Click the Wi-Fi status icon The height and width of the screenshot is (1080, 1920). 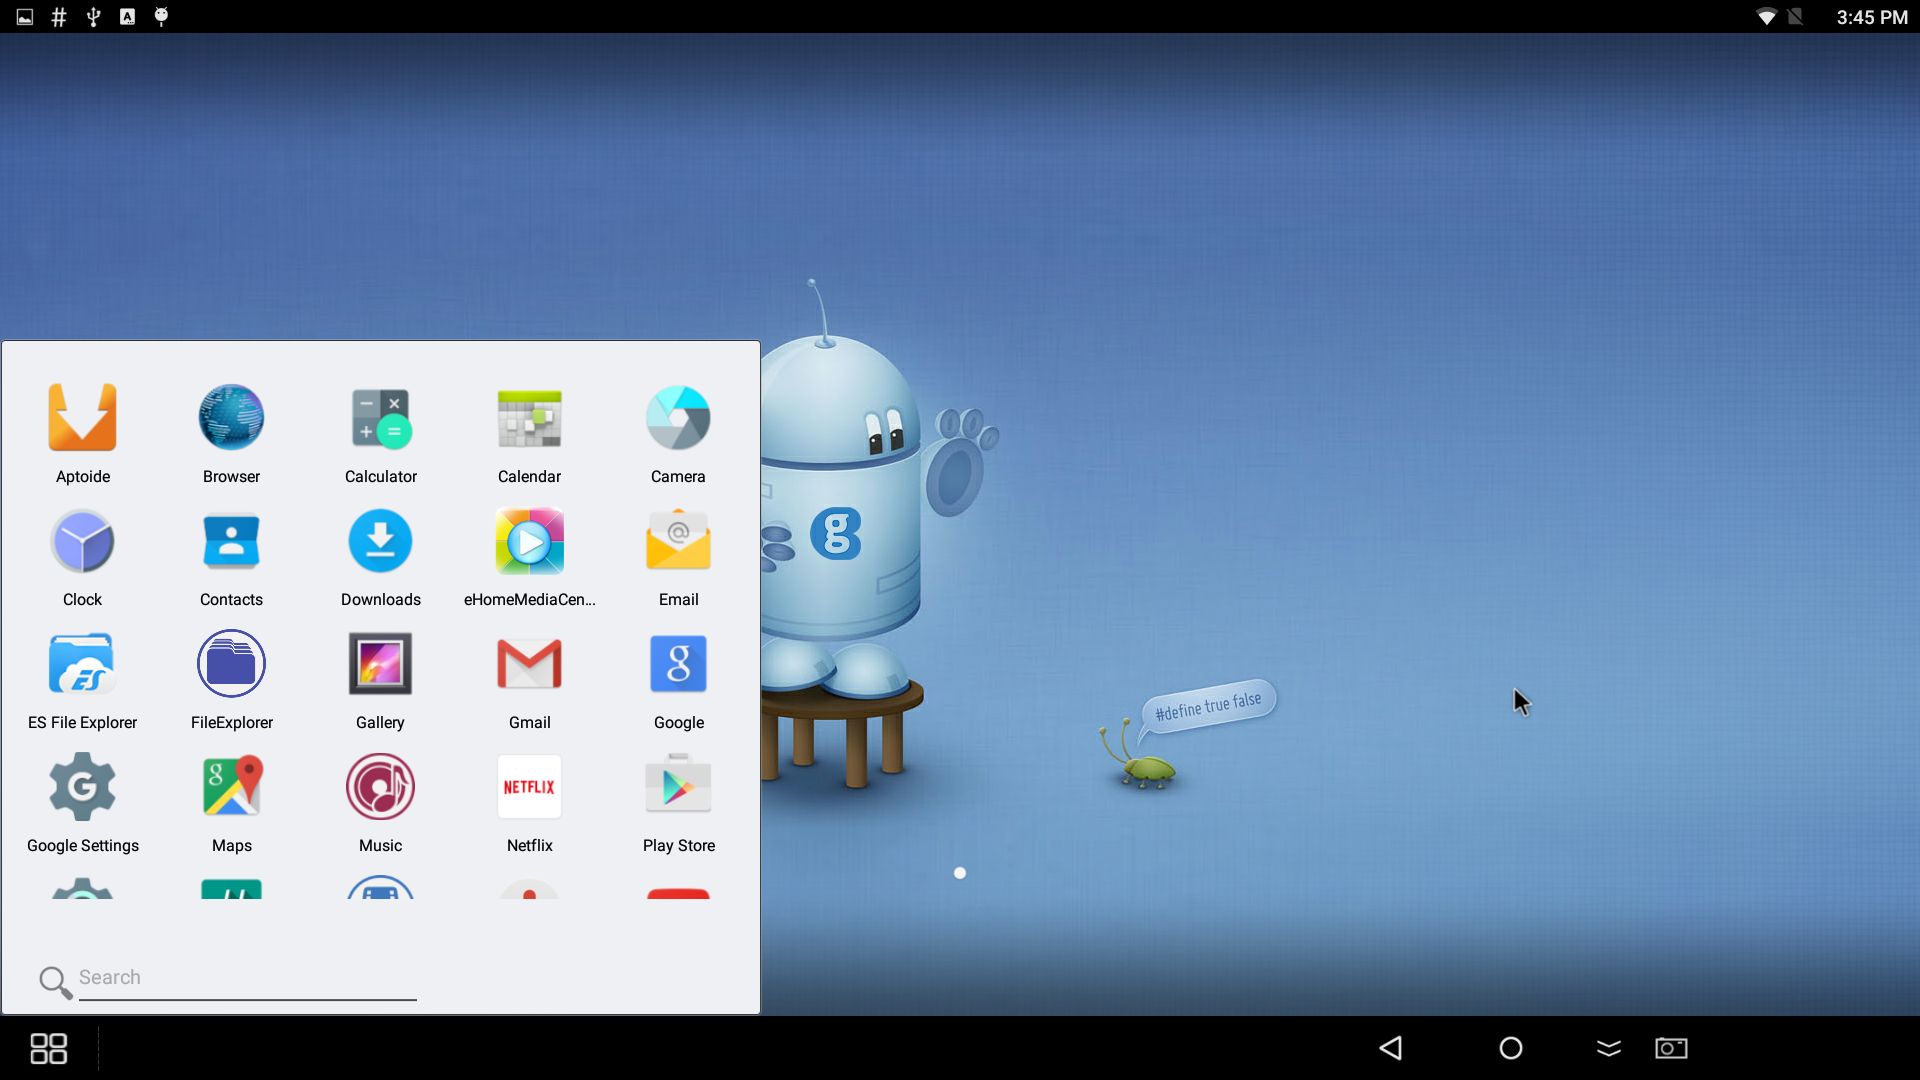click(1767, 17)
